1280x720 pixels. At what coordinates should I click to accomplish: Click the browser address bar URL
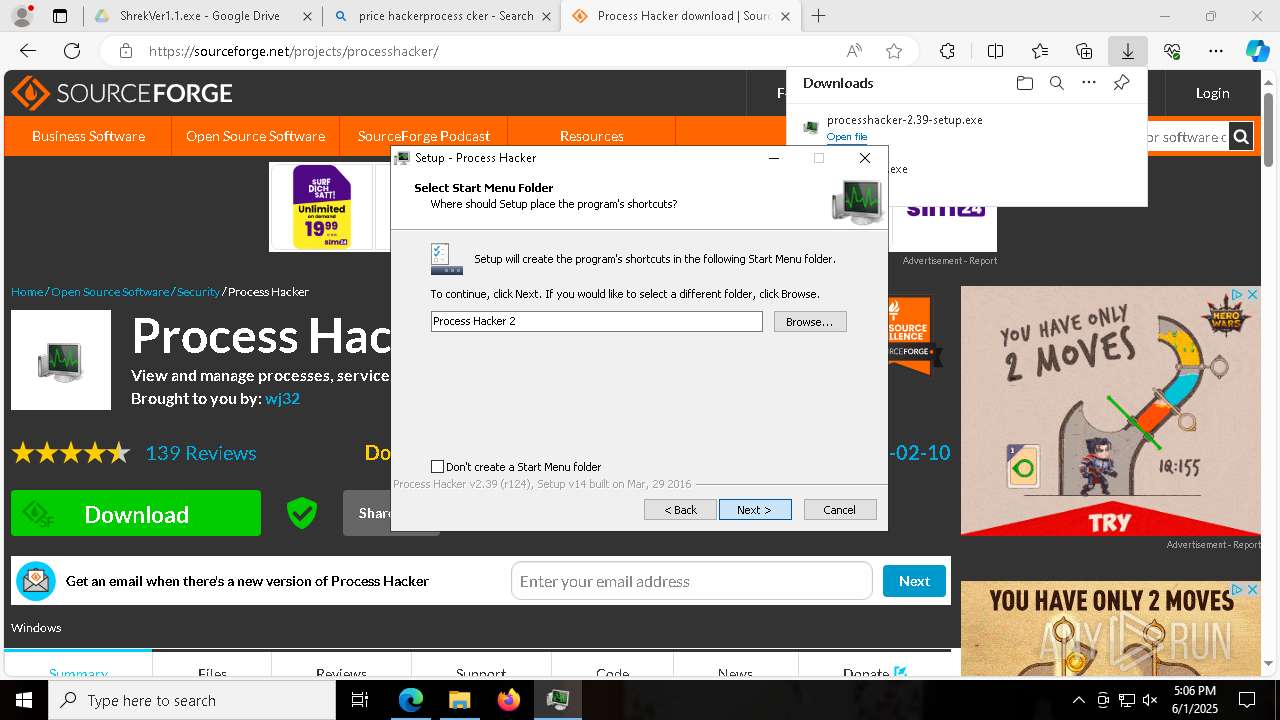[x=293, y=51]
